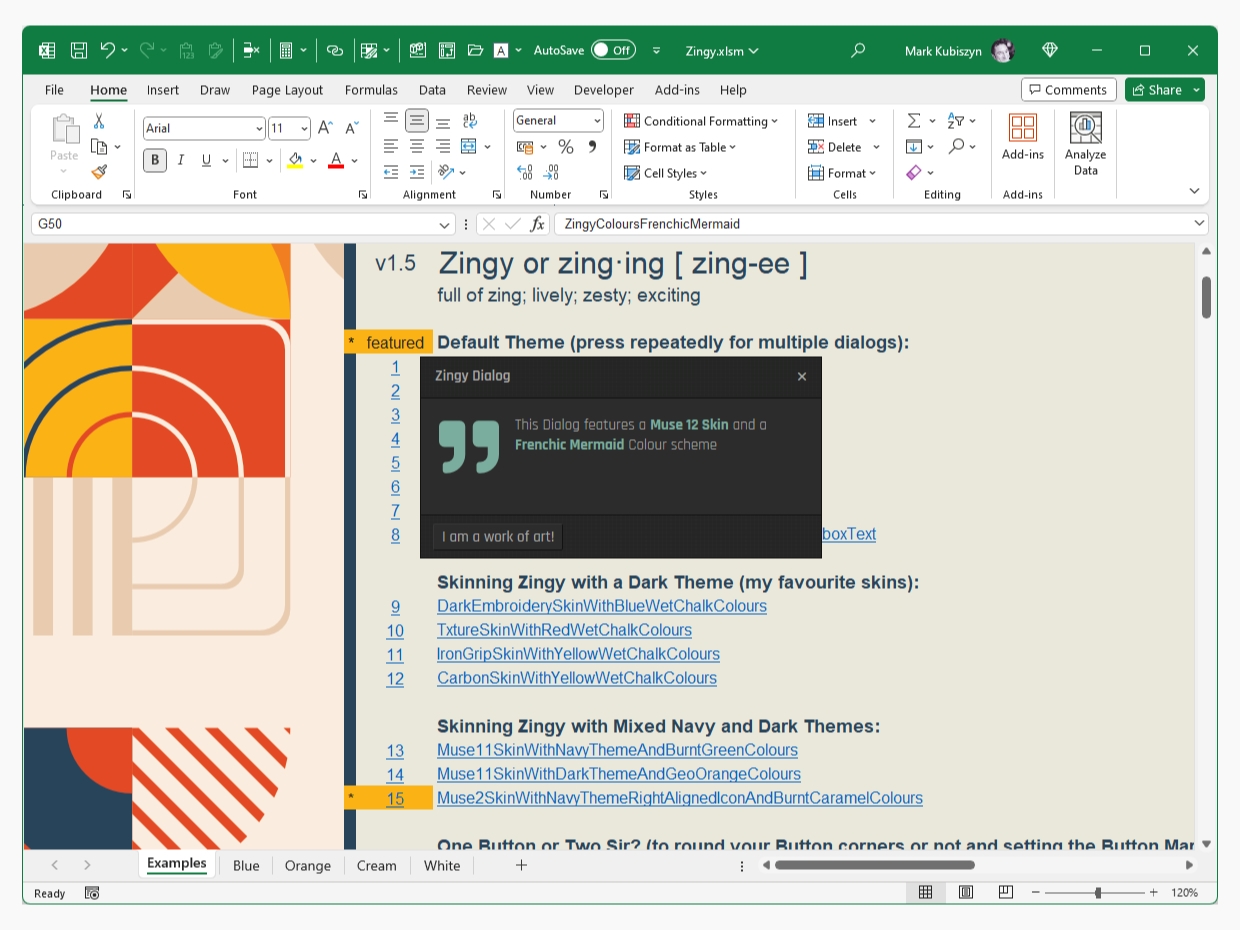Expand the General number format dropdown
This screenshot has width=1240, height=930.
[x=597, y=121]
